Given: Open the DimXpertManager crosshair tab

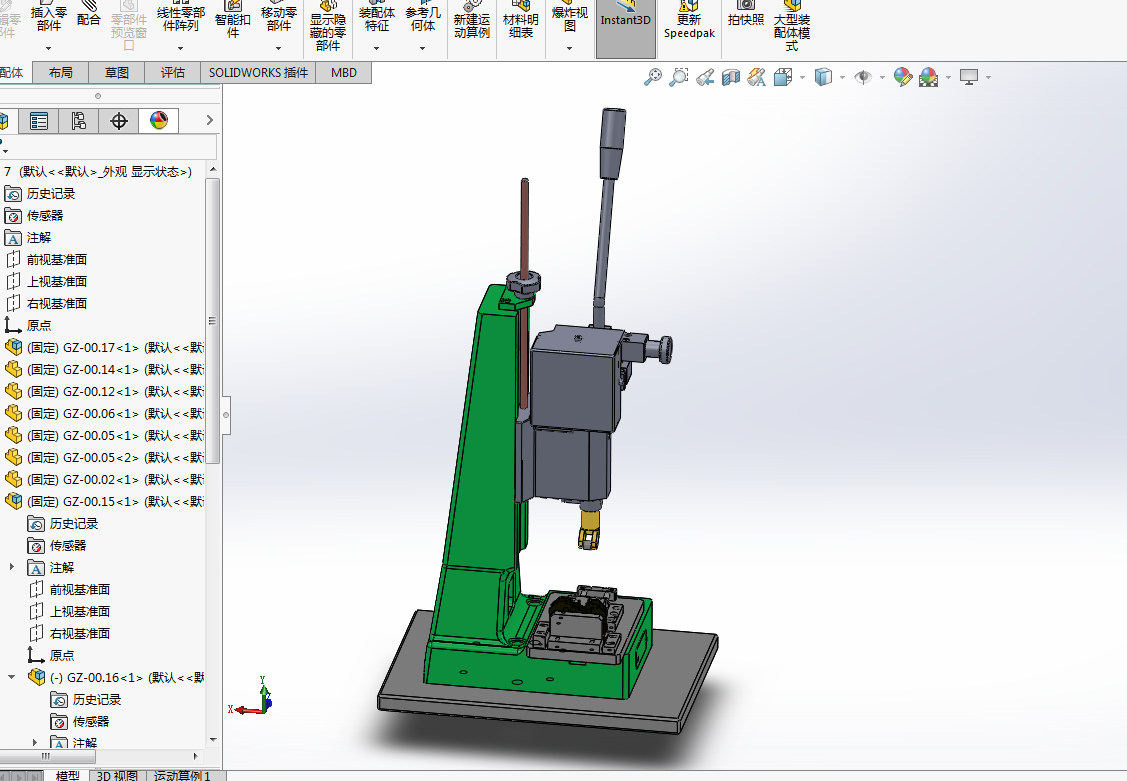Looking at the screenshot, I should [119, 121].
